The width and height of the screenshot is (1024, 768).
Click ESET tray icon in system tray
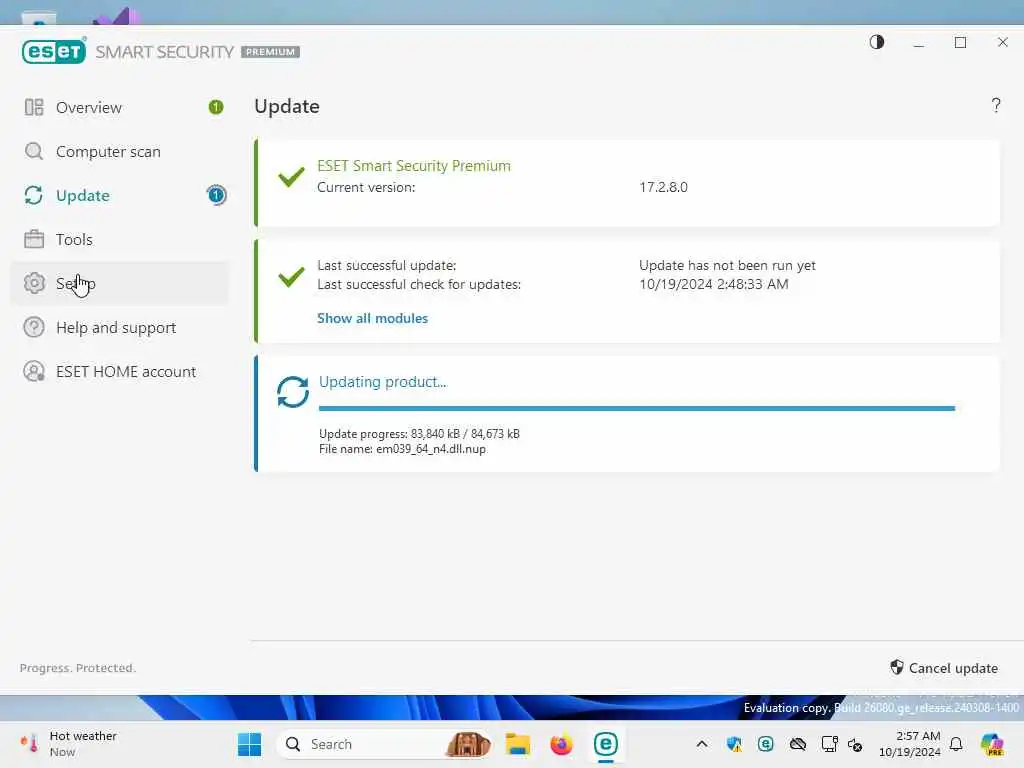point(765,744)
